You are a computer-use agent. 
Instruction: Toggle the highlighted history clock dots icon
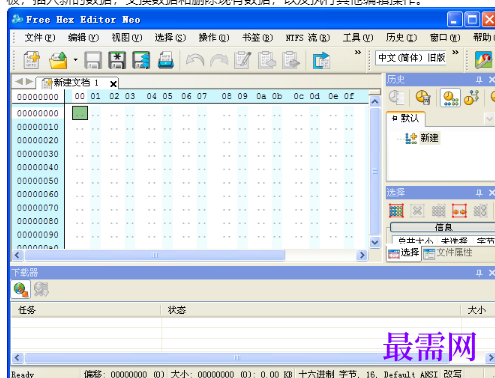[450, 98]
